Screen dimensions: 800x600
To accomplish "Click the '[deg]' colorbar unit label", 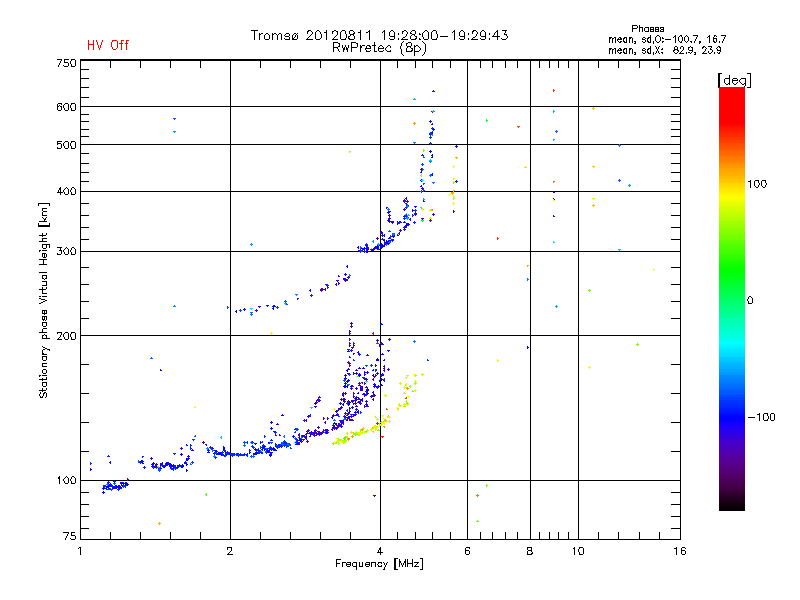I will pyautogui.click(x=734, y=80).
